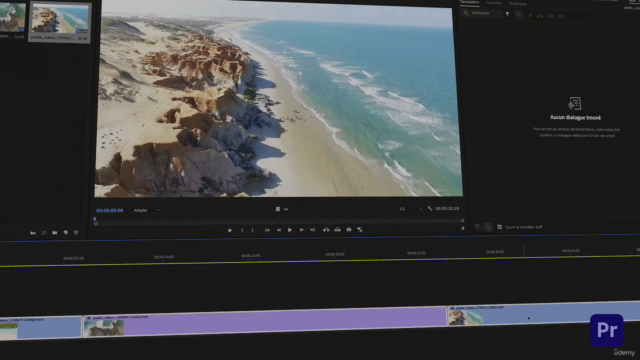Viewport: 640px width, 360px height.
Task: Open the comparison view icon
Action: pos(360,230)
